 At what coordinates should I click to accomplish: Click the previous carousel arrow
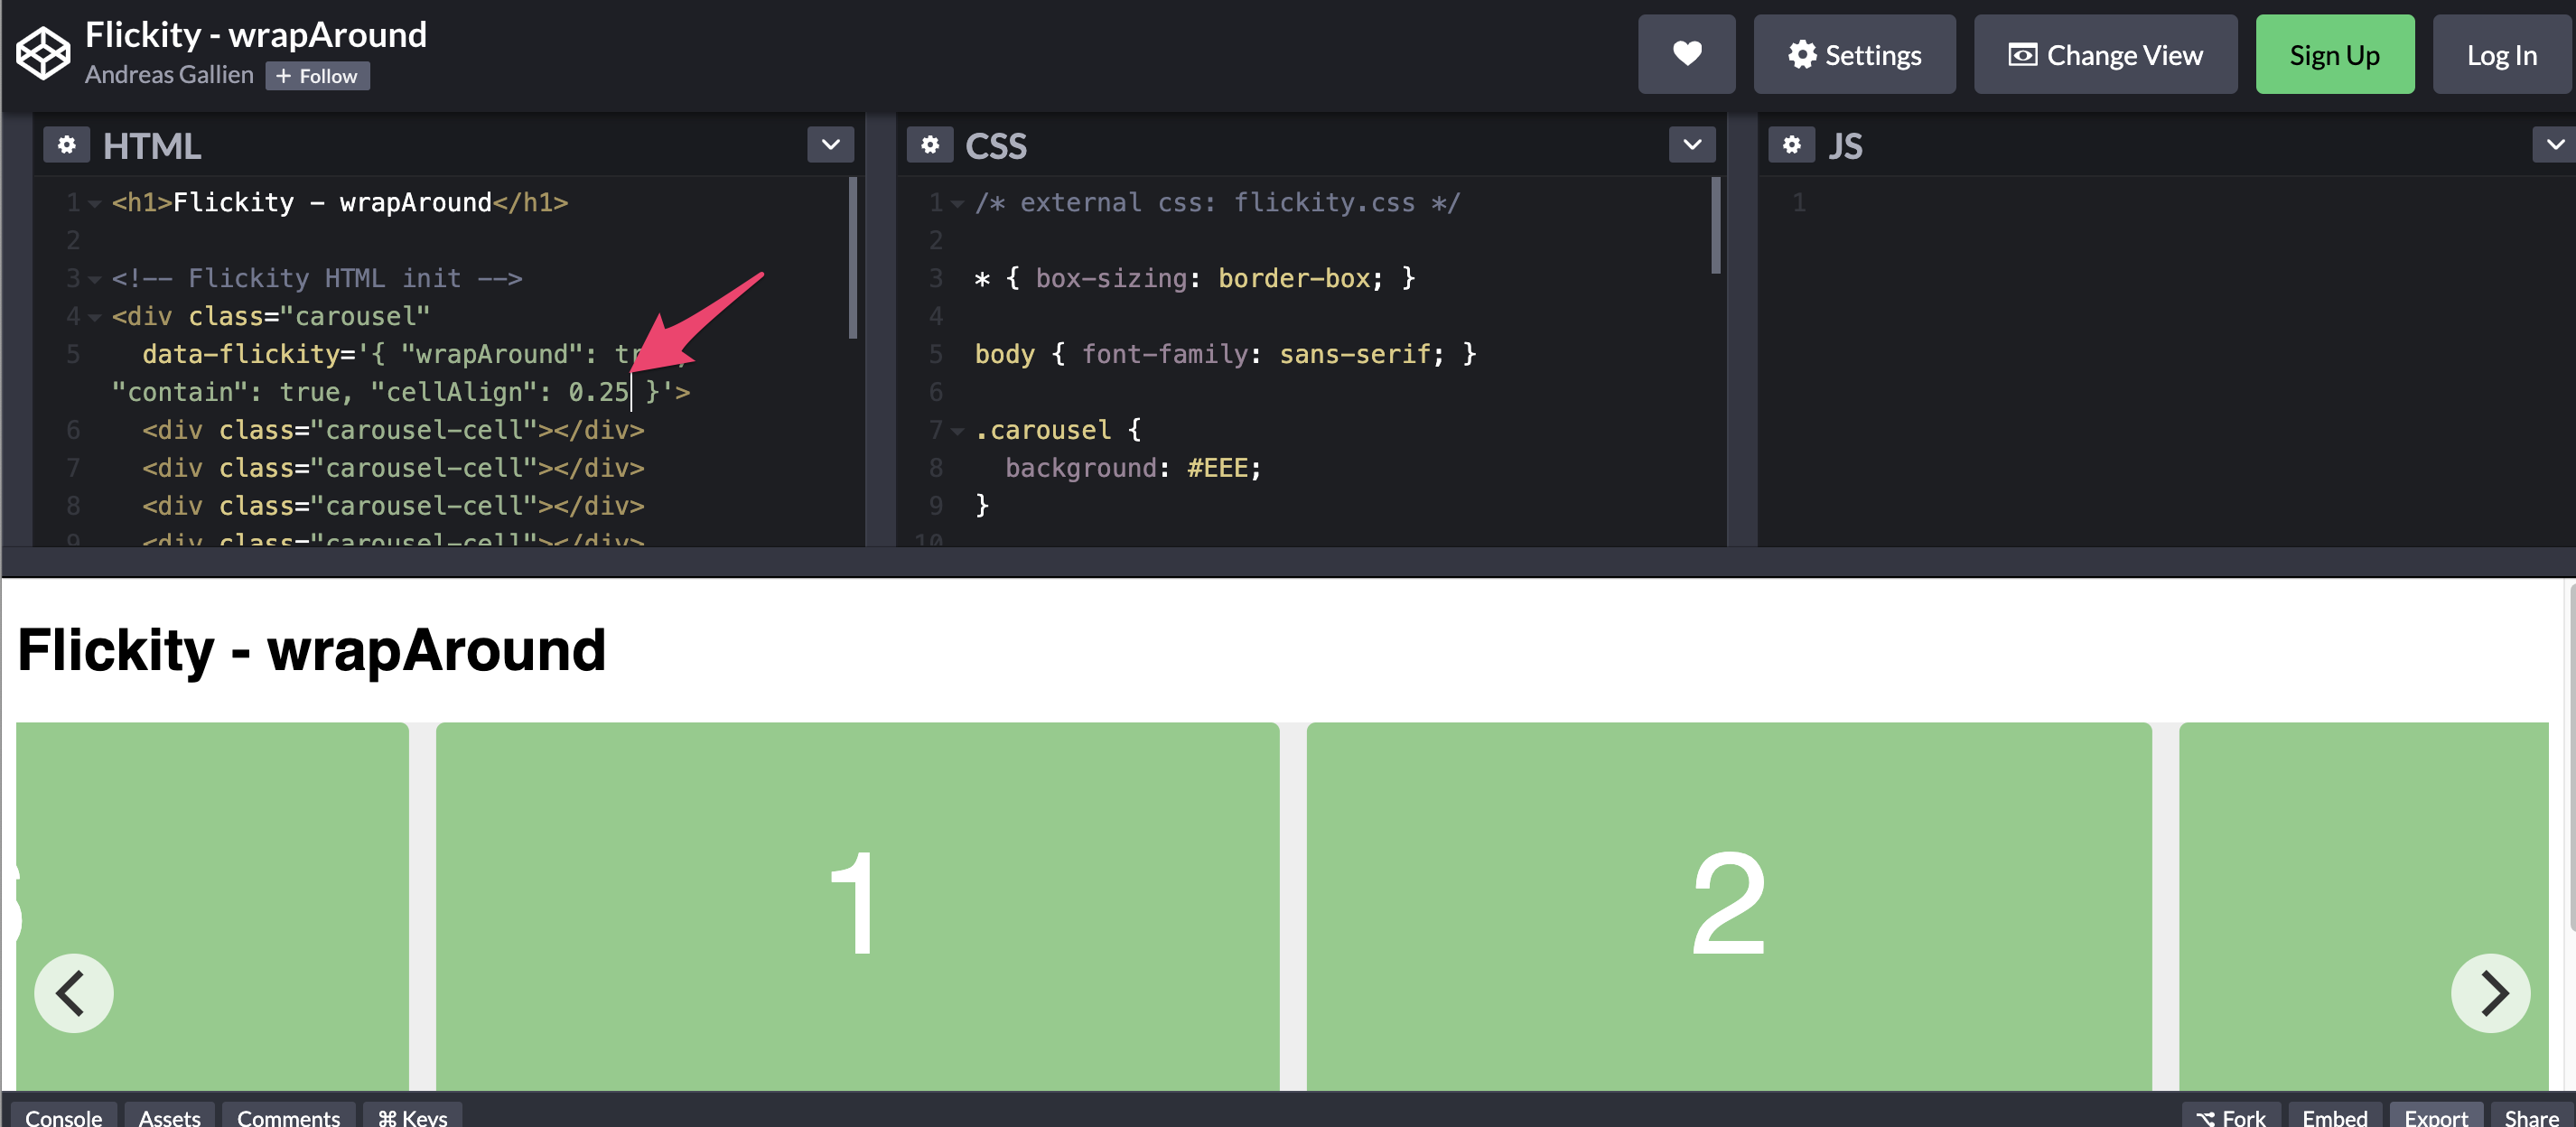coord(73,992)
